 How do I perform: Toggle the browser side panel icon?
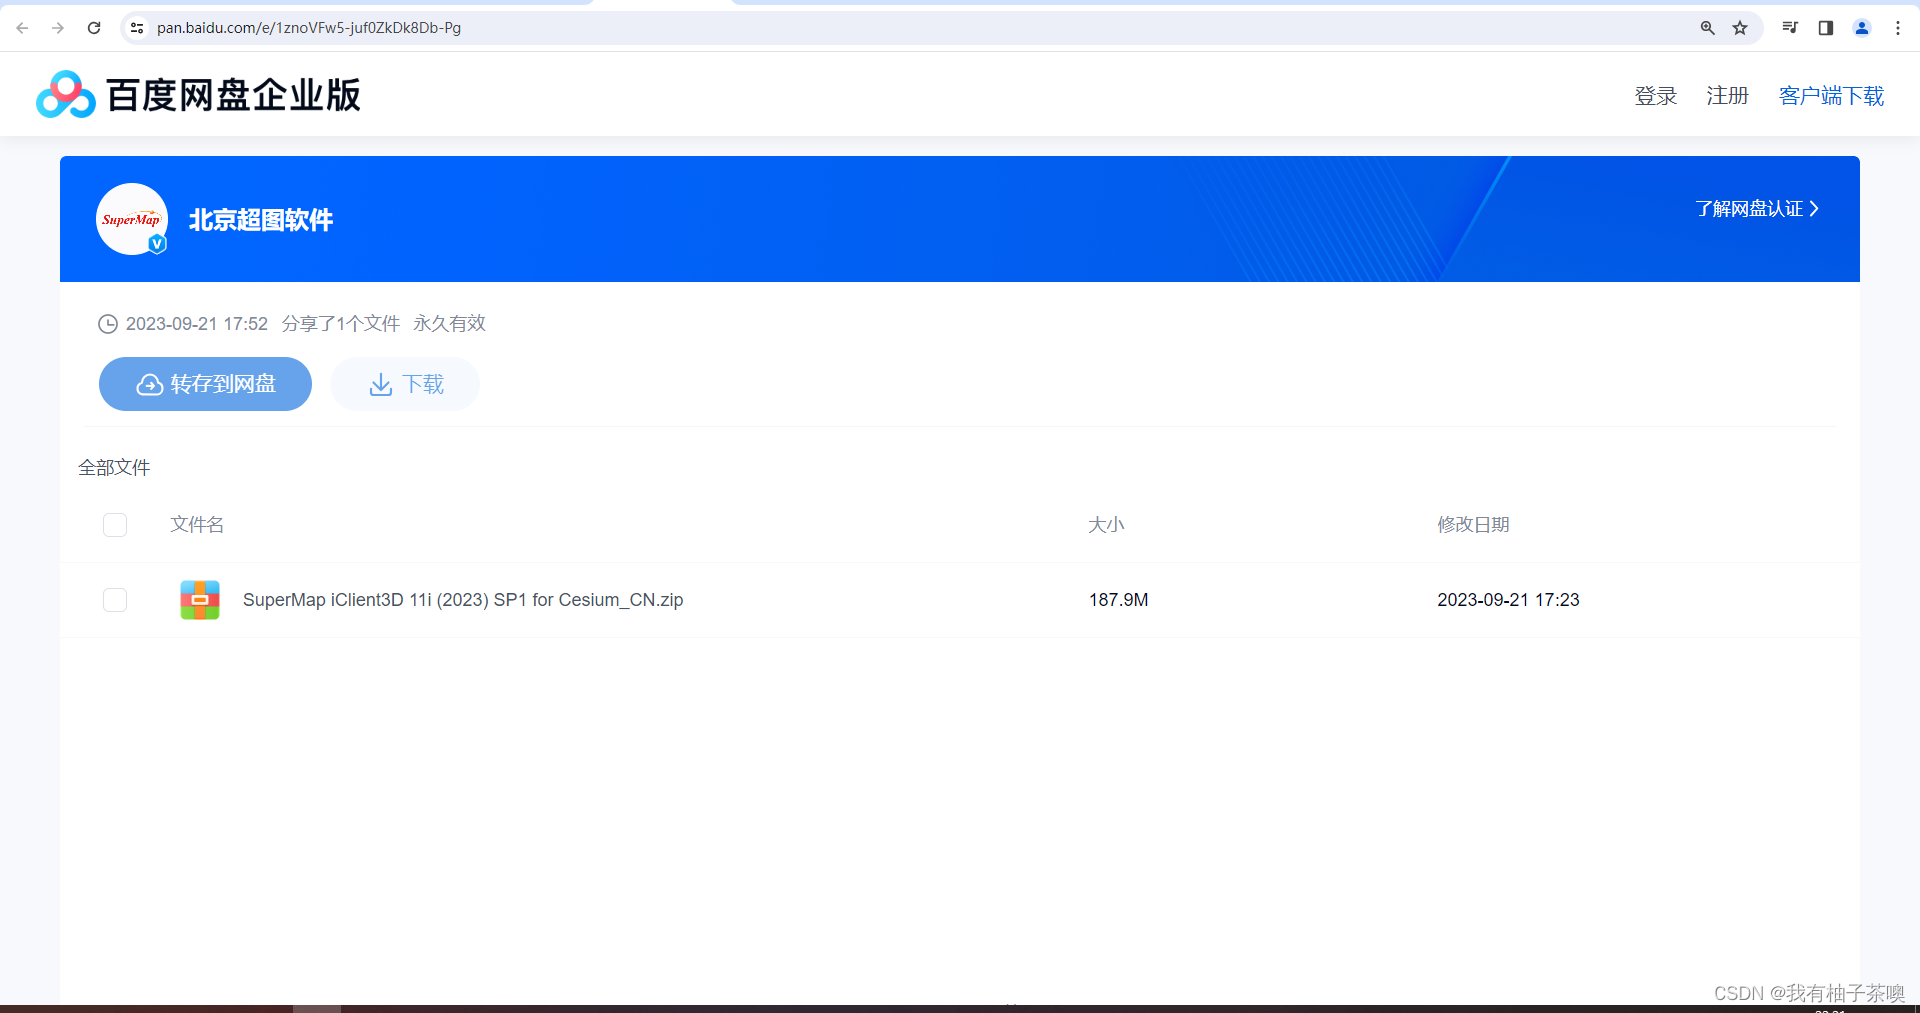pyautogui.click(x=1826, y=28)
